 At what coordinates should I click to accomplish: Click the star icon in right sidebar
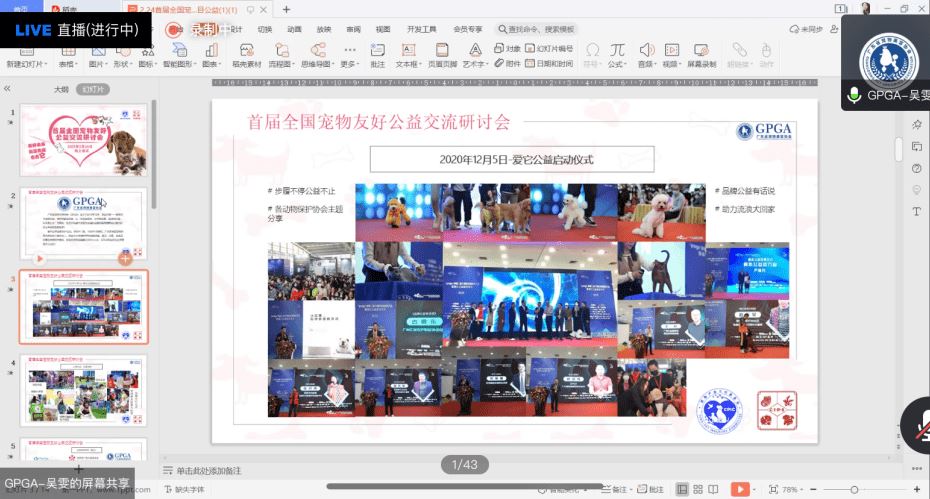point(917,124)
